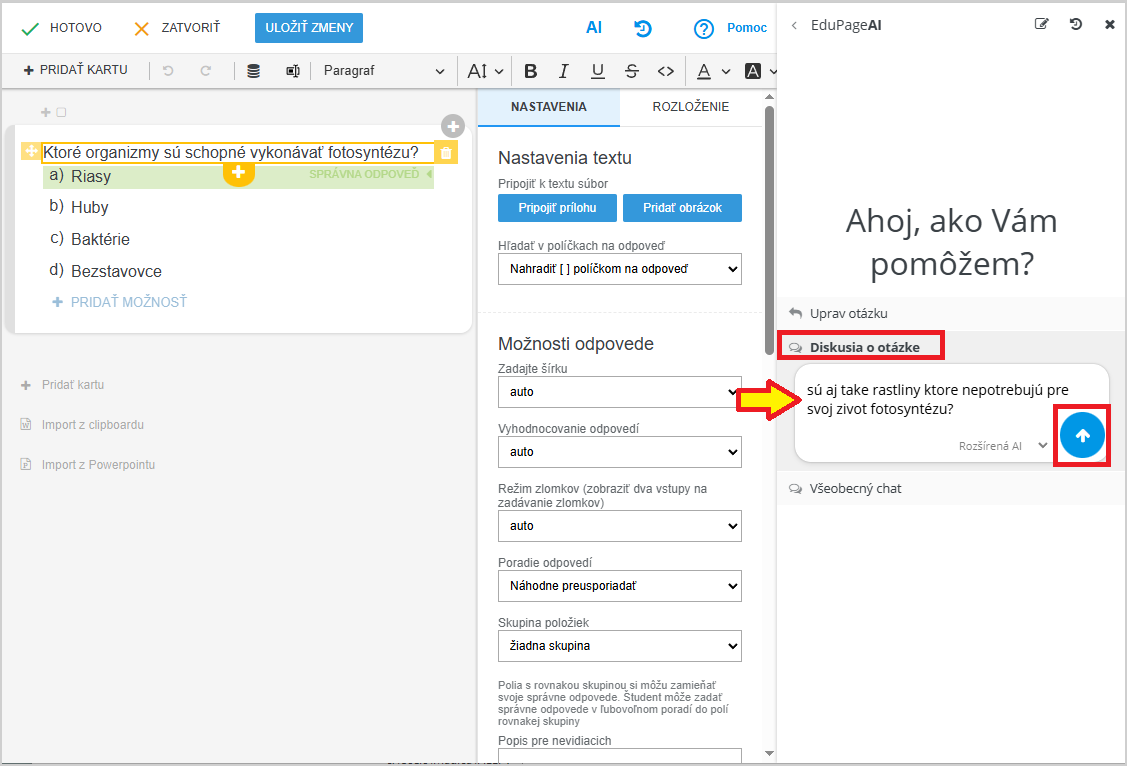1127x766 pixels.
Task: Open the Paragraf style dropdown
Action: click(384, 71)
